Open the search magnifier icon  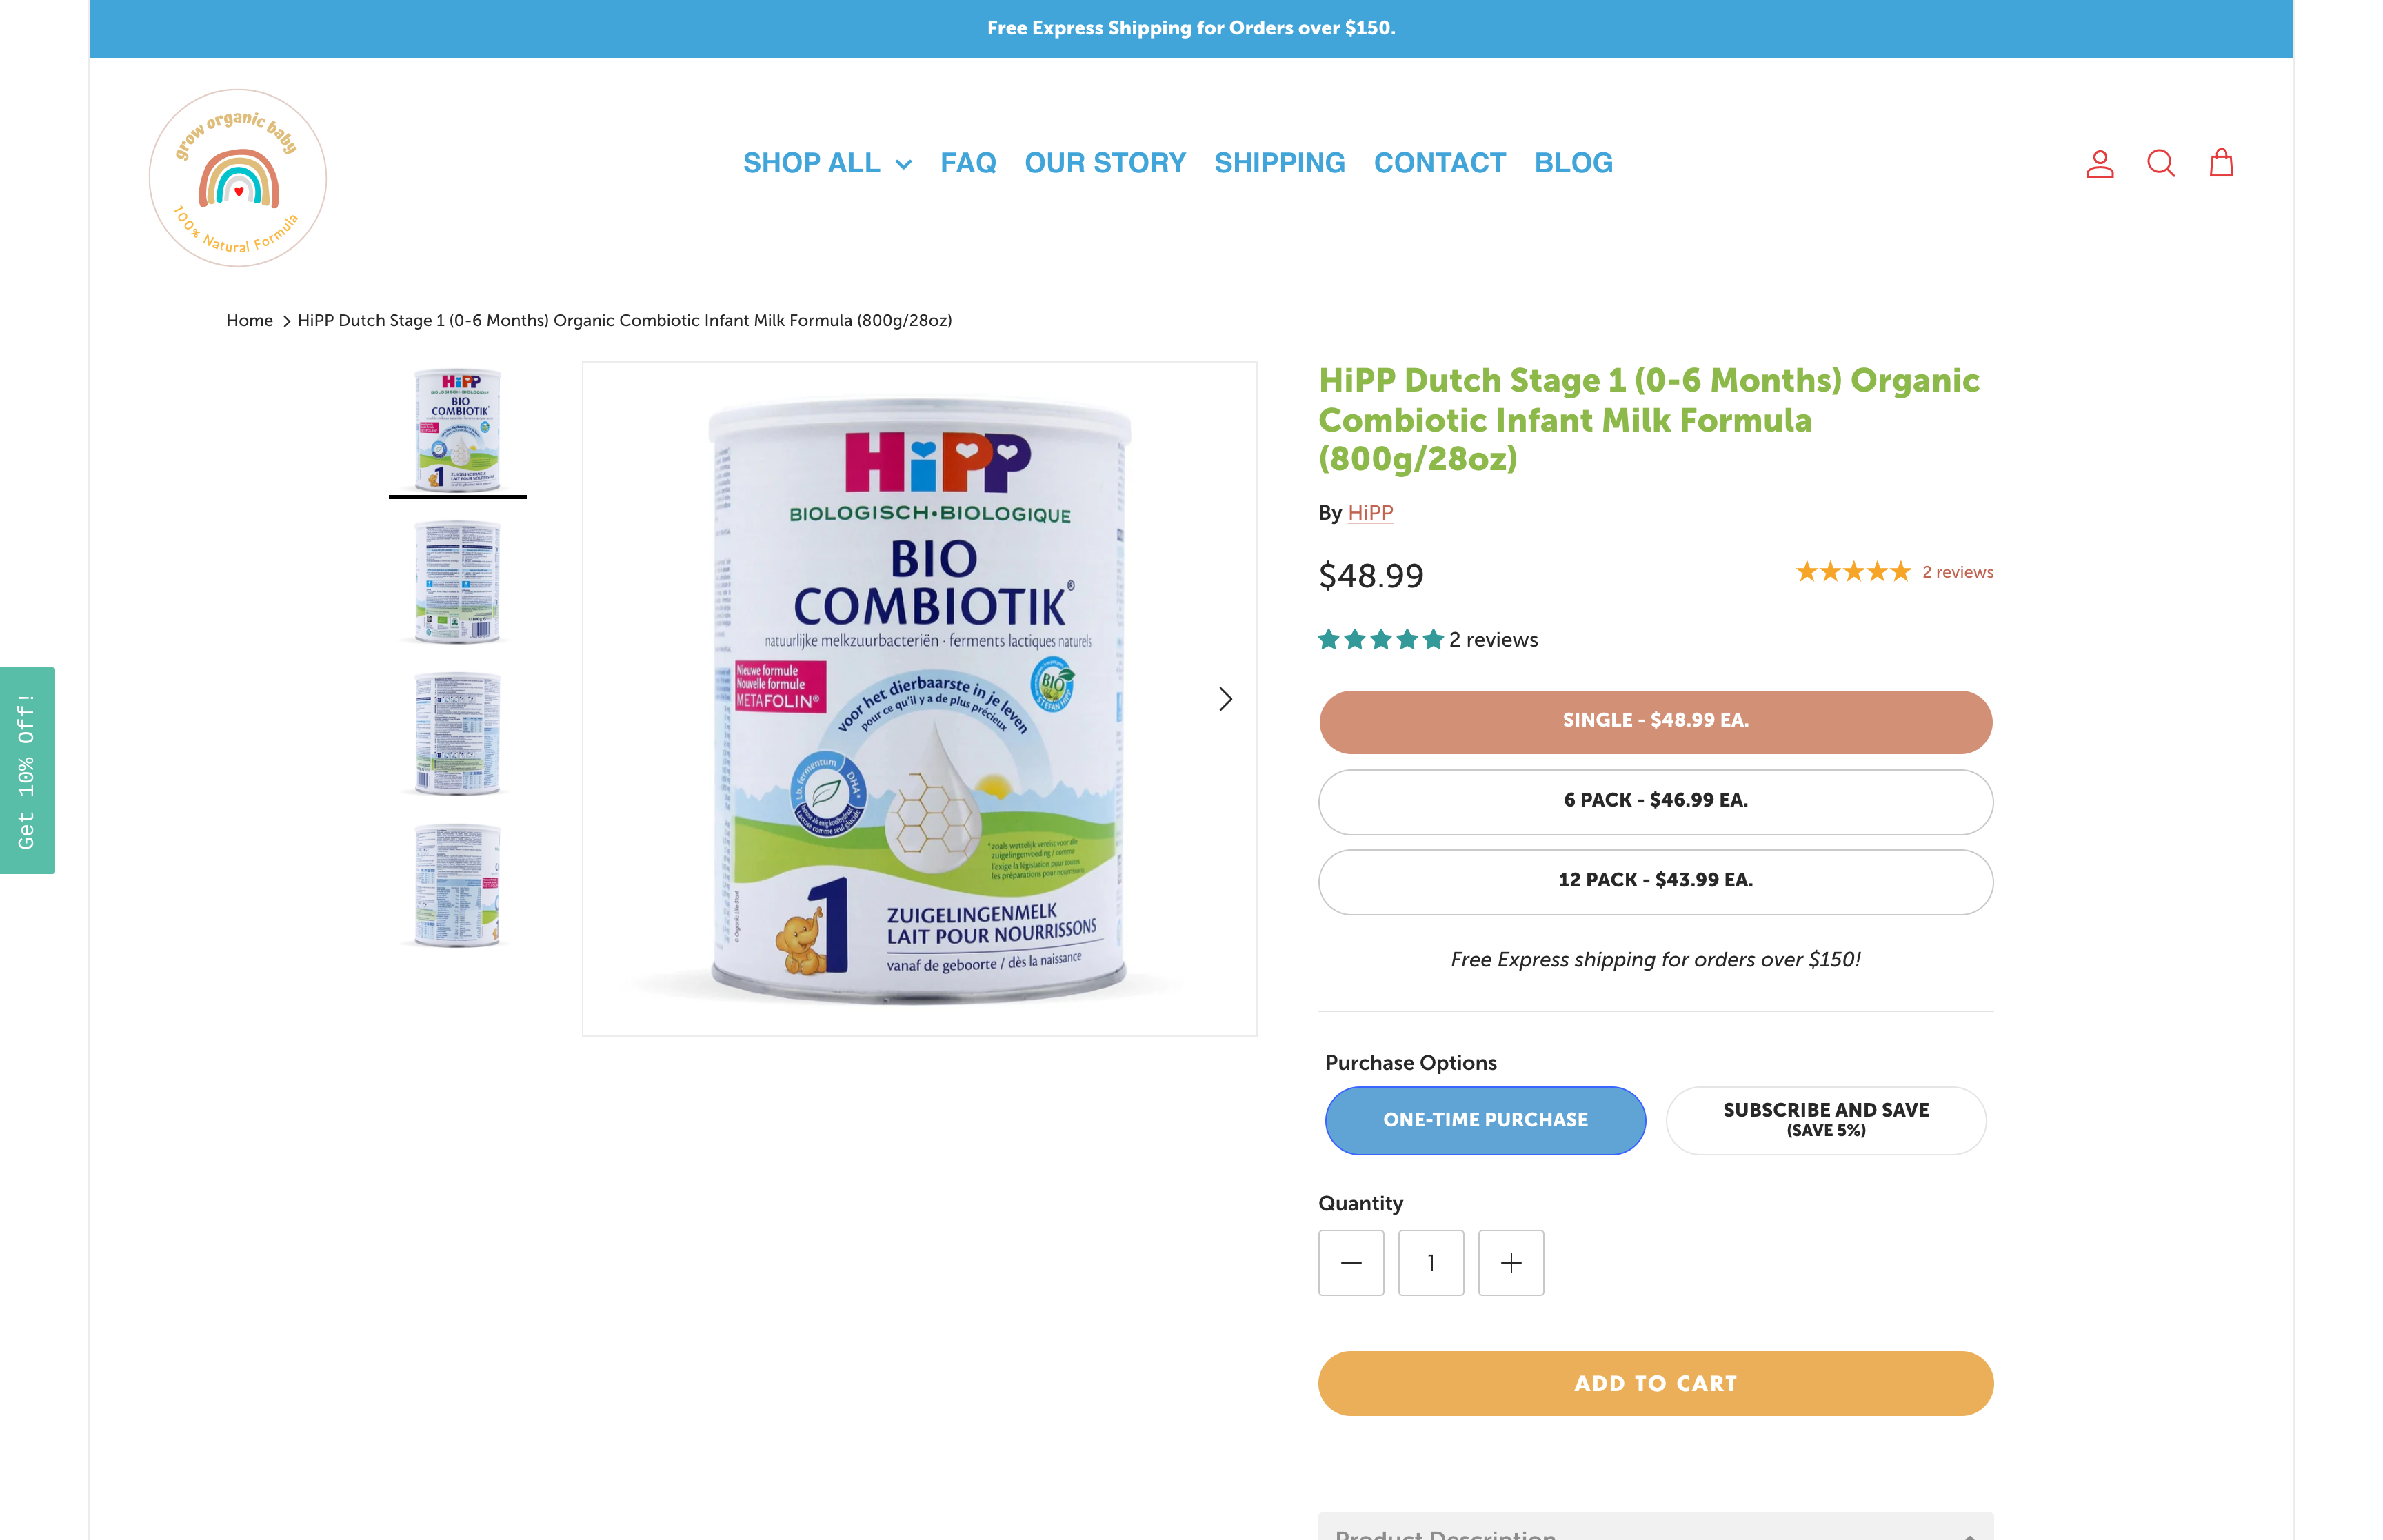2160,163
